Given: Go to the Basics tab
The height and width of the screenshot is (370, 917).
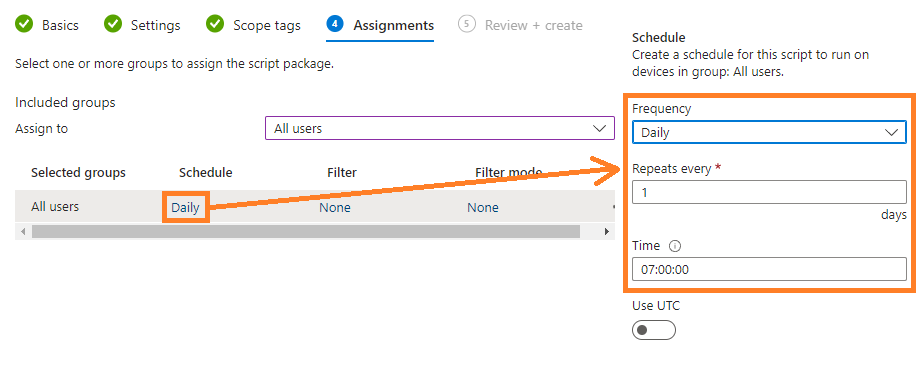Looking at the screenshot, I should pos(60,25).
